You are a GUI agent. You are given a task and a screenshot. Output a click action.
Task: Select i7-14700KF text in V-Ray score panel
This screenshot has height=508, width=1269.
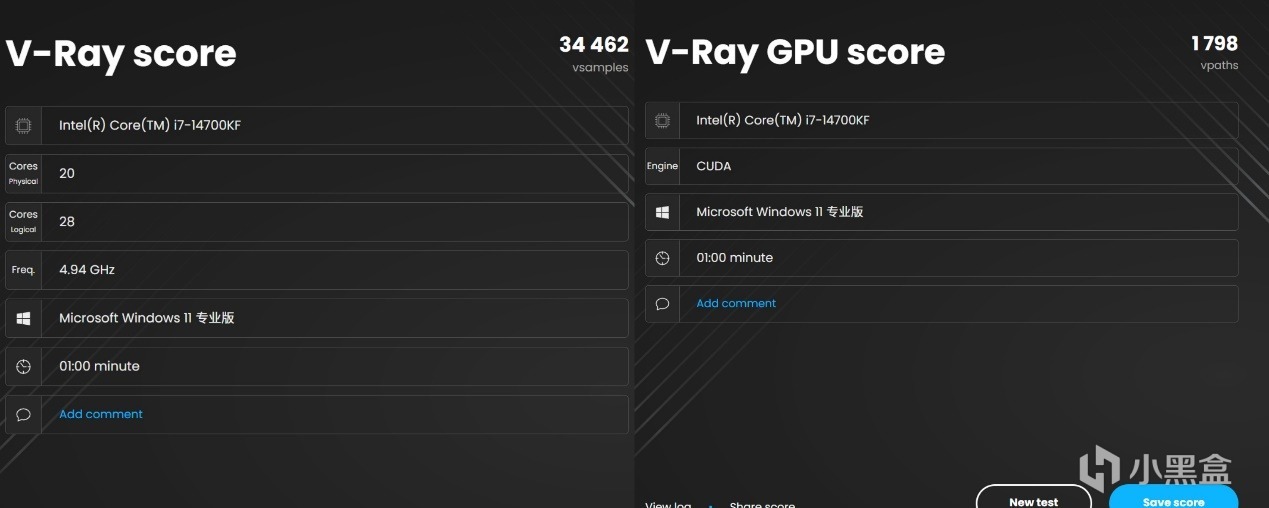click(x=207, y=125)
